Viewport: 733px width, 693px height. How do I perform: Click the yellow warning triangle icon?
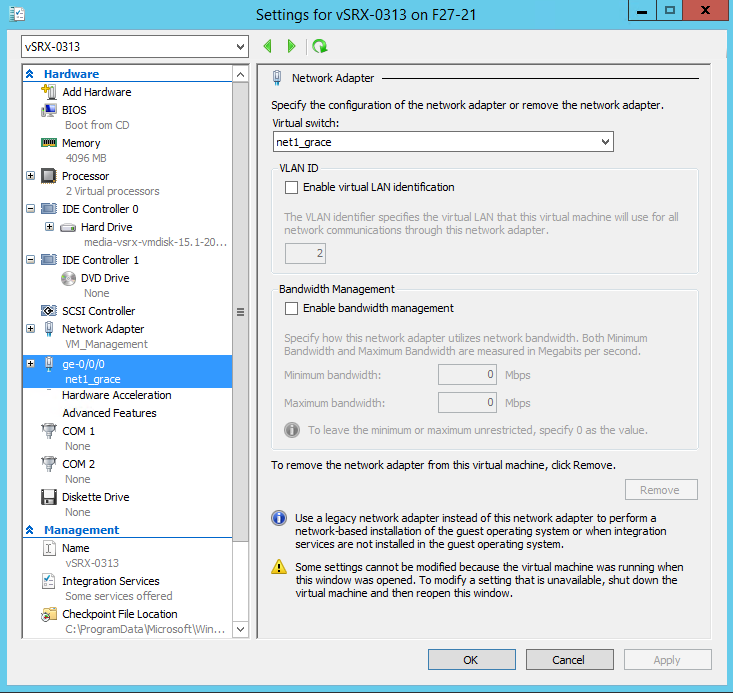coord(279,566)
